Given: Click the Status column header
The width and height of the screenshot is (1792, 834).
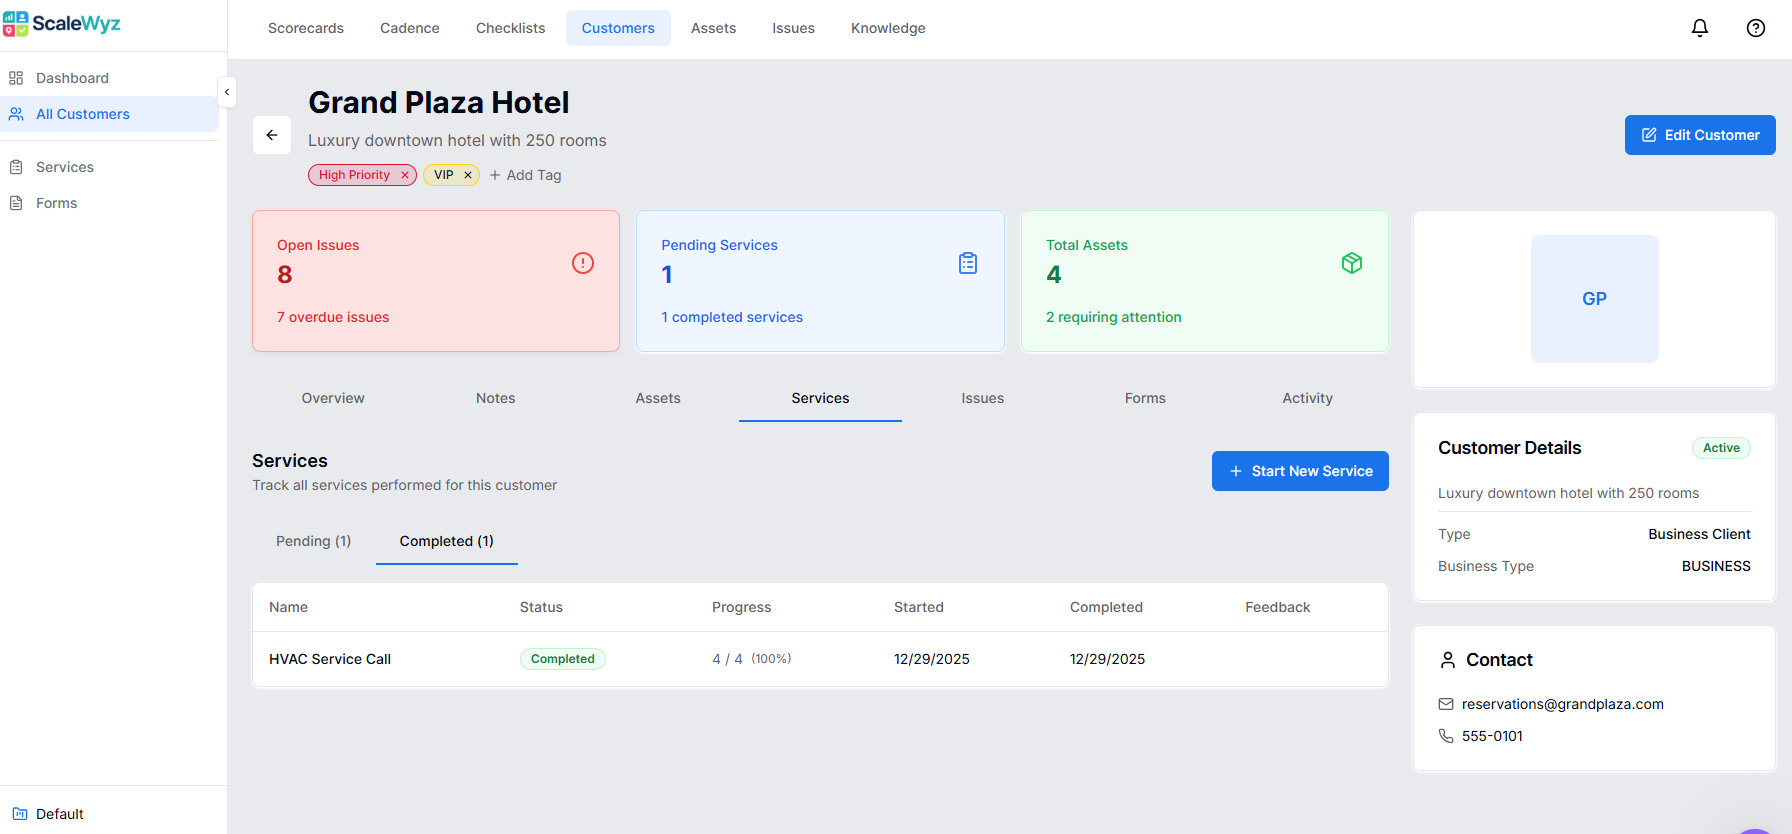Looking at the screenshot, I should (x=541, y=607).
